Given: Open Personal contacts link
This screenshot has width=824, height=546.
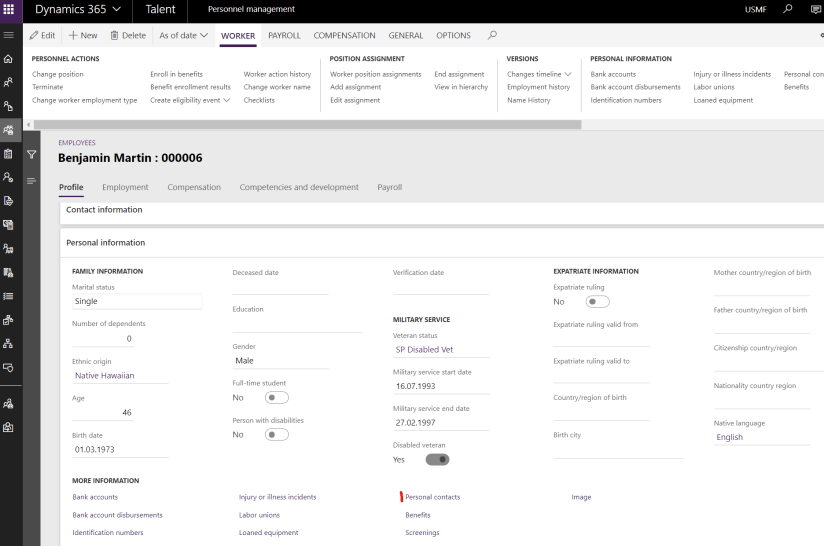Looking at the screenshot, I should [432, 497].
